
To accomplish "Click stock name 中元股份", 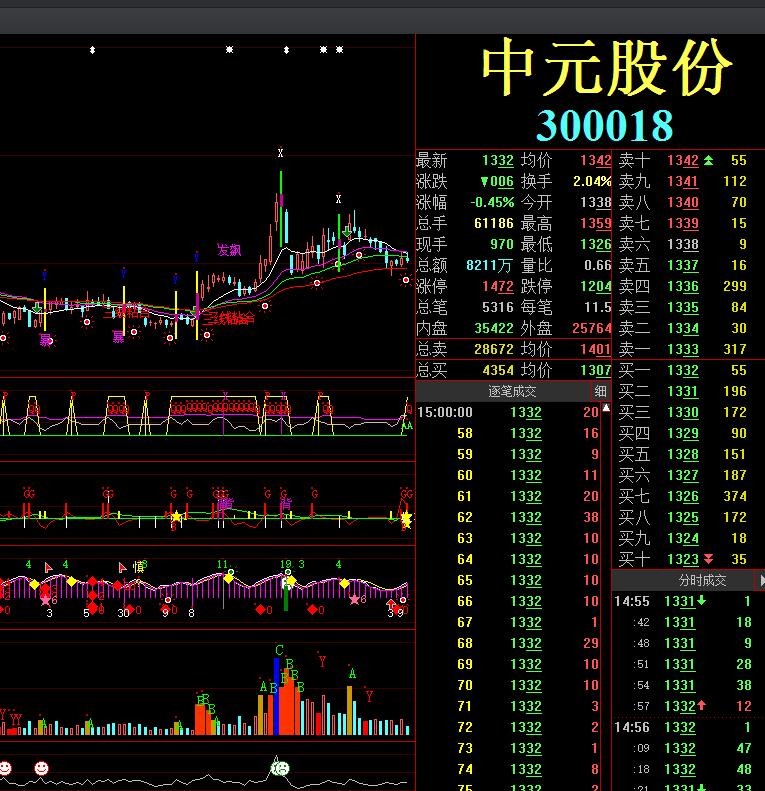I will point(607,68).
